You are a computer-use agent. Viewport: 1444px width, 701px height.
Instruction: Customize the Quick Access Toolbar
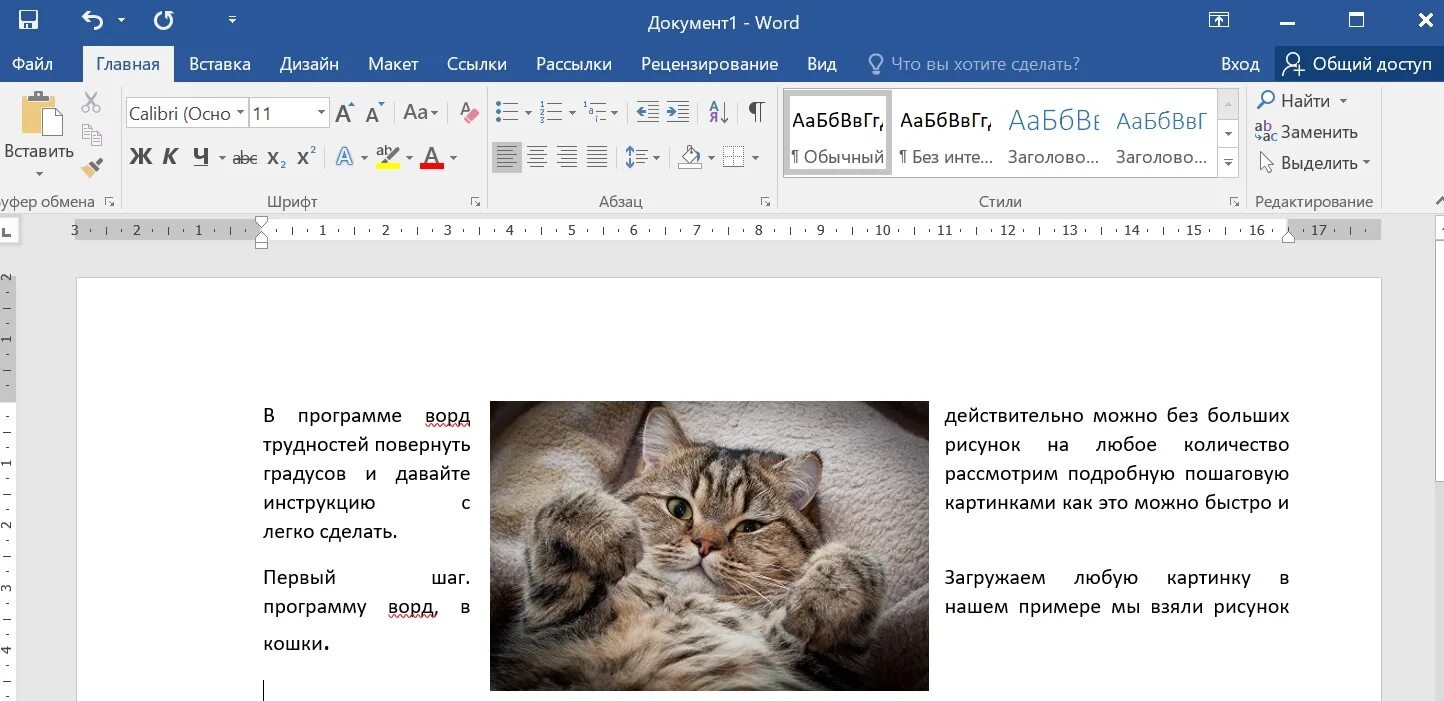(233, 19)
